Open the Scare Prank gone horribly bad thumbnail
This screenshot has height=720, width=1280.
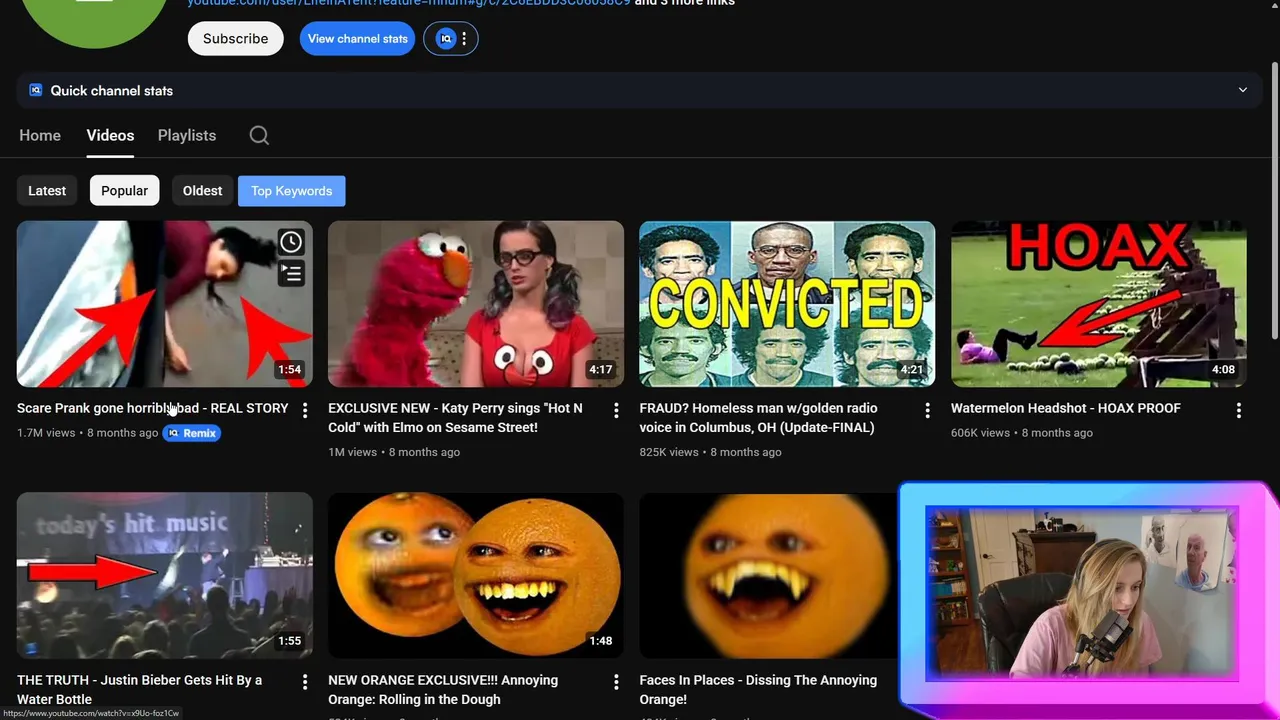pyautogui.click(x=165, y=304)
